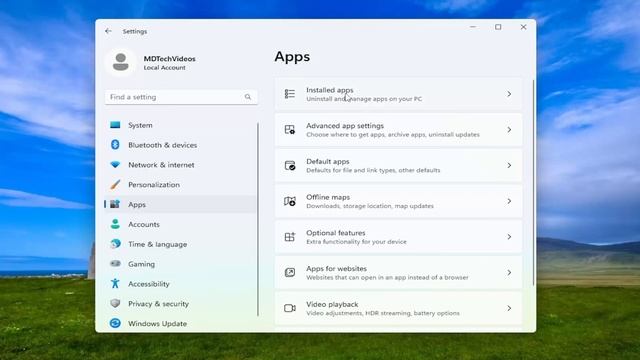
Task: Click the Apps heading text
Action: [292, 56]
